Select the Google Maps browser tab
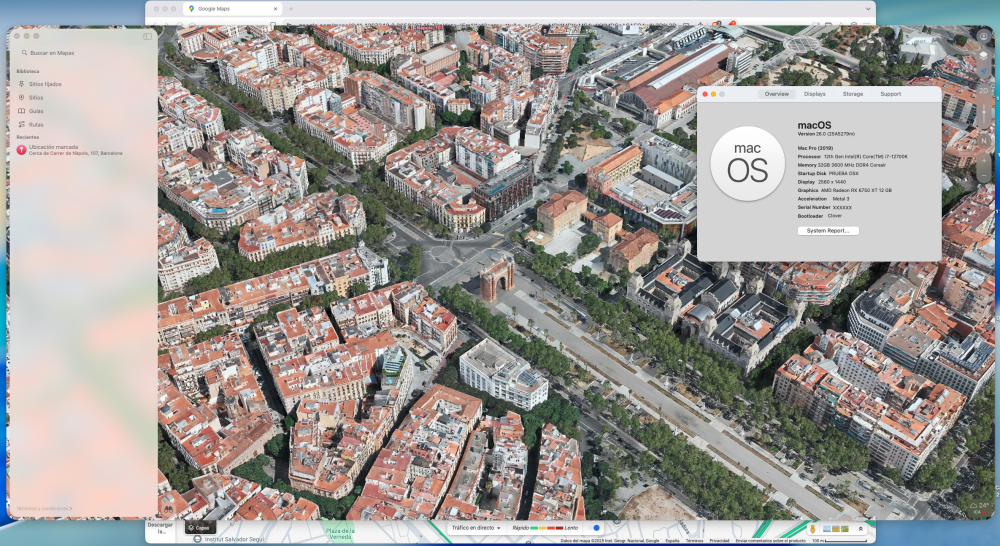This screenshot has width=1000, height=546. 233,9
